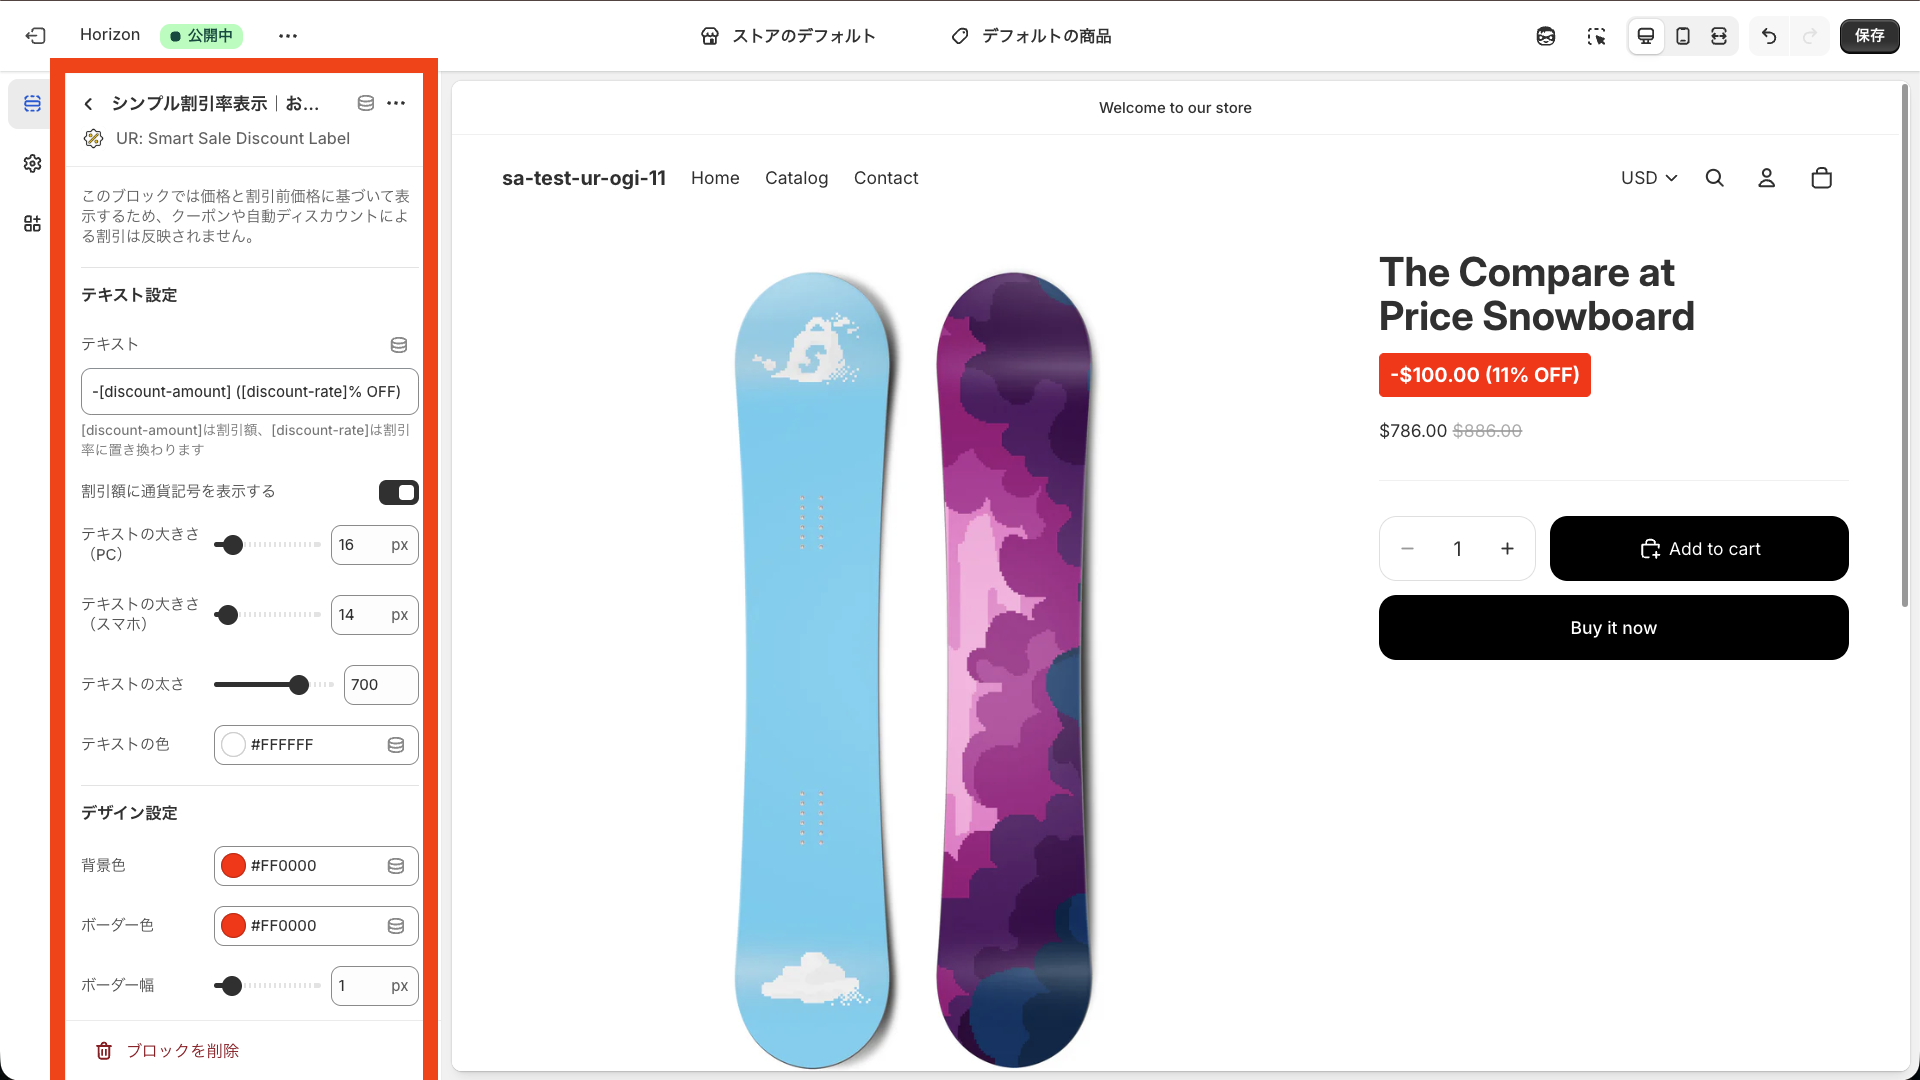This screenshot has width=1920, height=1080.
Task: Toggle fullscreen preview mode
Action: tap(1719, 36)
